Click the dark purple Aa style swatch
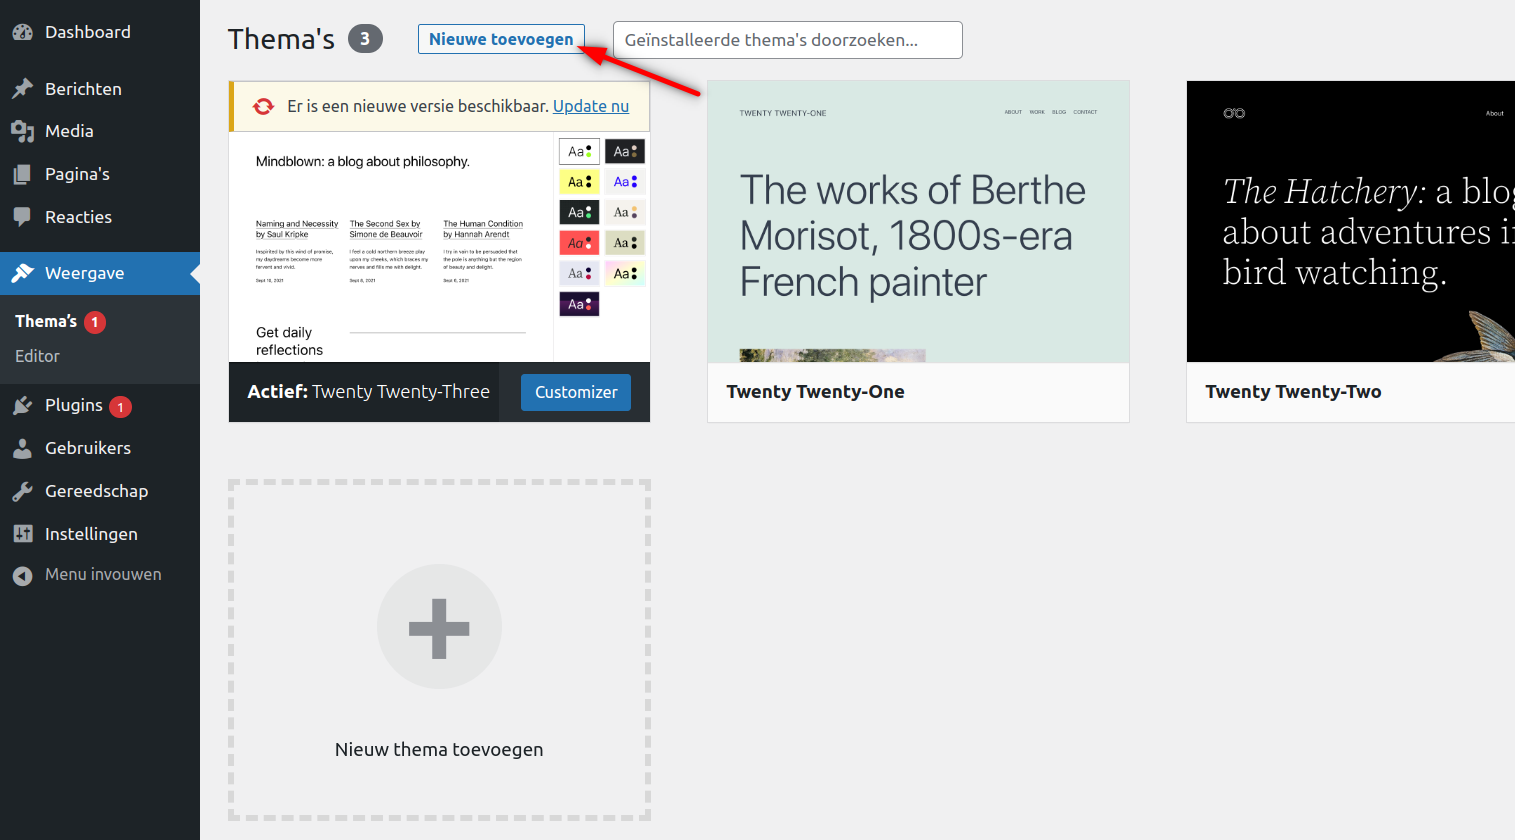 579,304
